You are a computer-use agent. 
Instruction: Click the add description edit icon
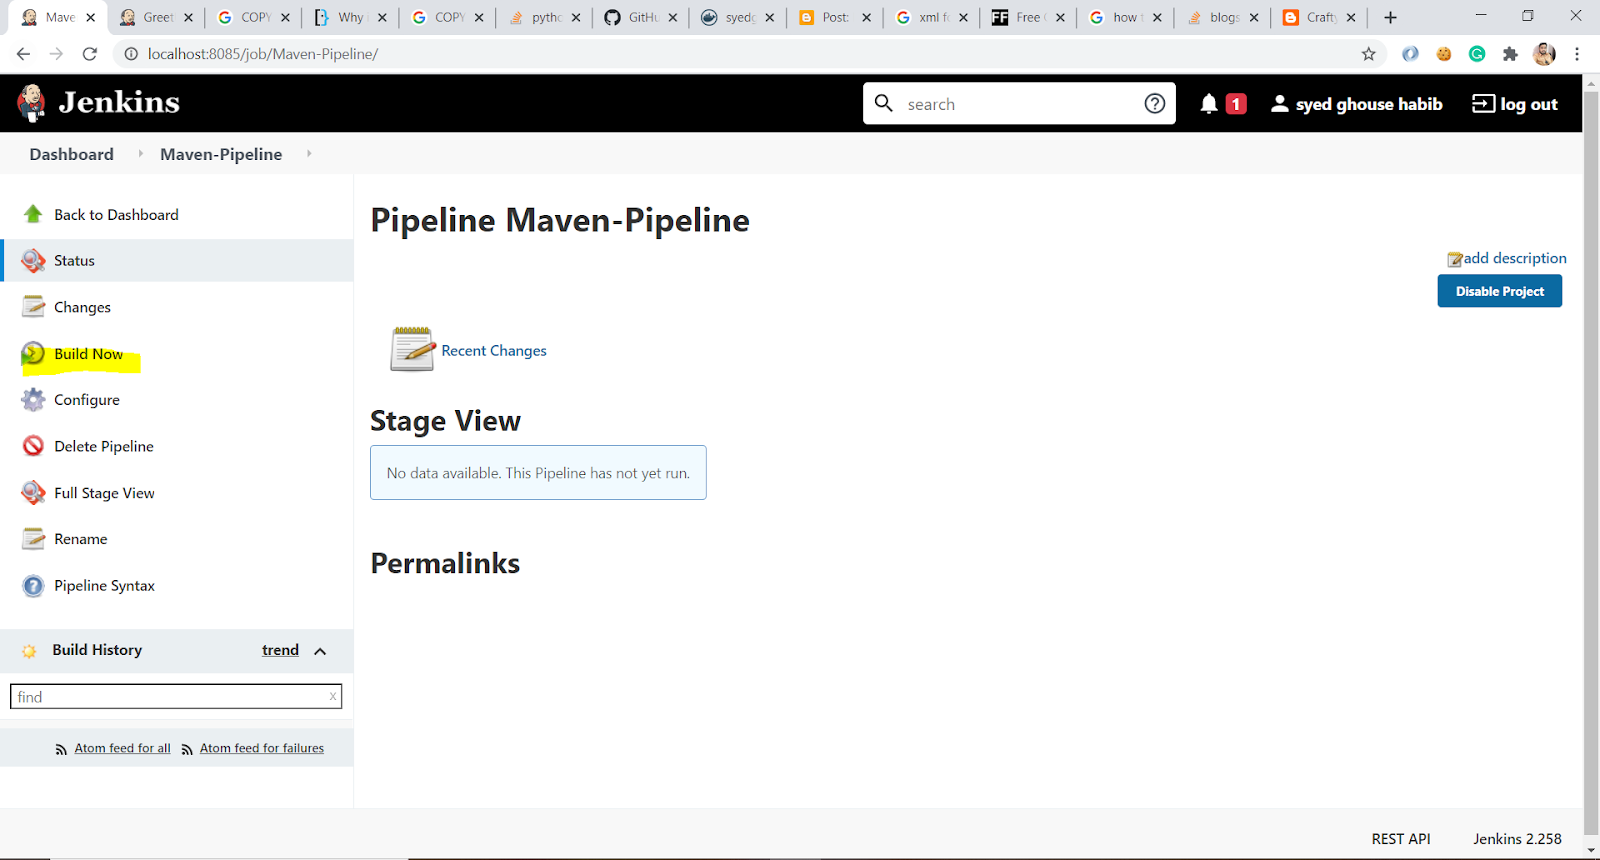(x=1455, y=259)
